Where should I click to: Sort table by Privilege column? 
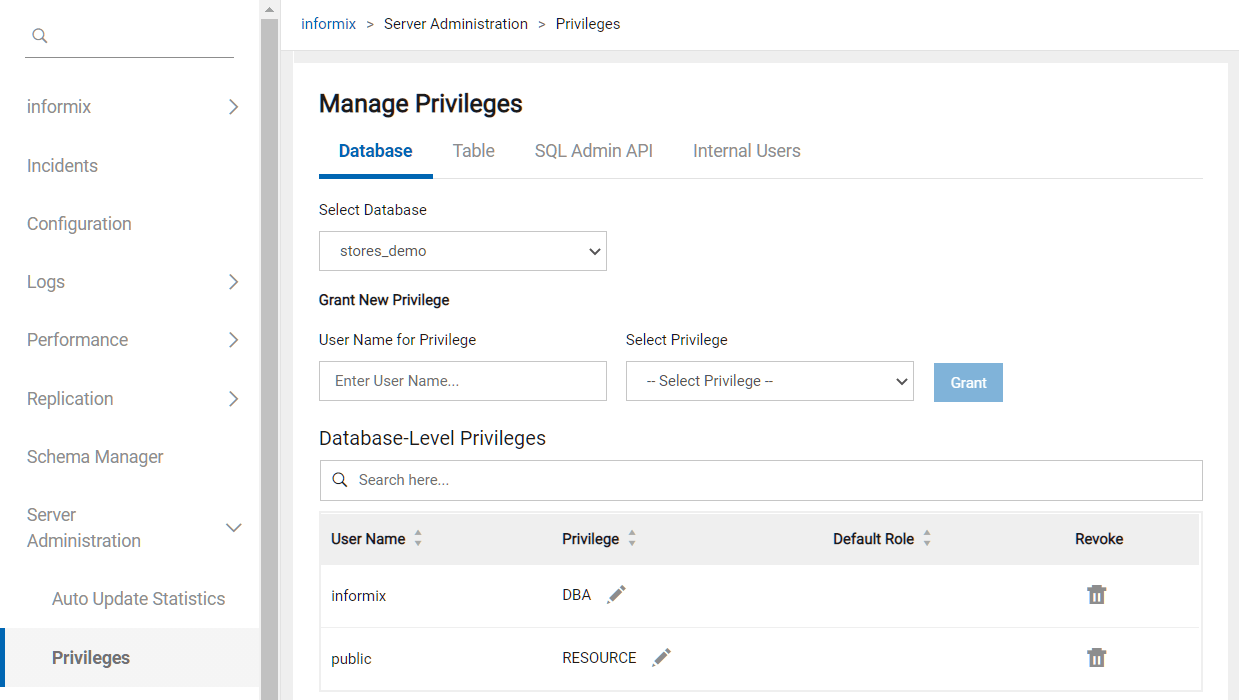631,539
